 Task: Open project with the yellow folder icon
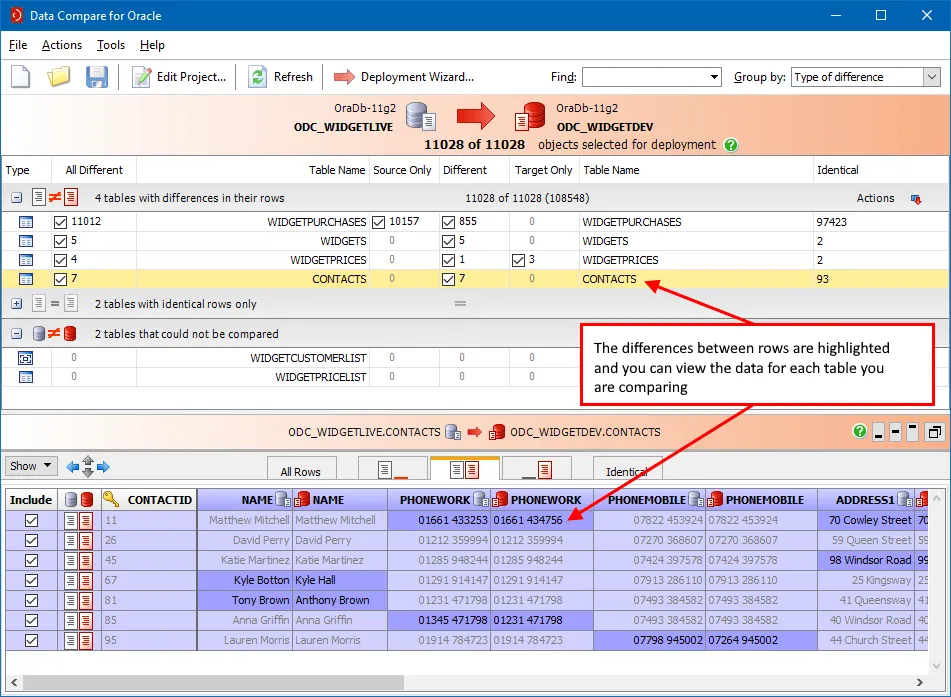point(59,77)
